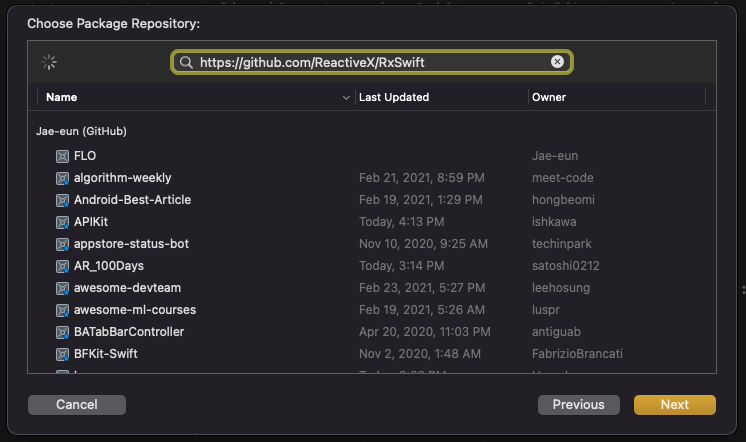This screenshot has width=746, height=442.
Task: Click the Android-Best-Article repository icon
Action: (x=62, y=200)
